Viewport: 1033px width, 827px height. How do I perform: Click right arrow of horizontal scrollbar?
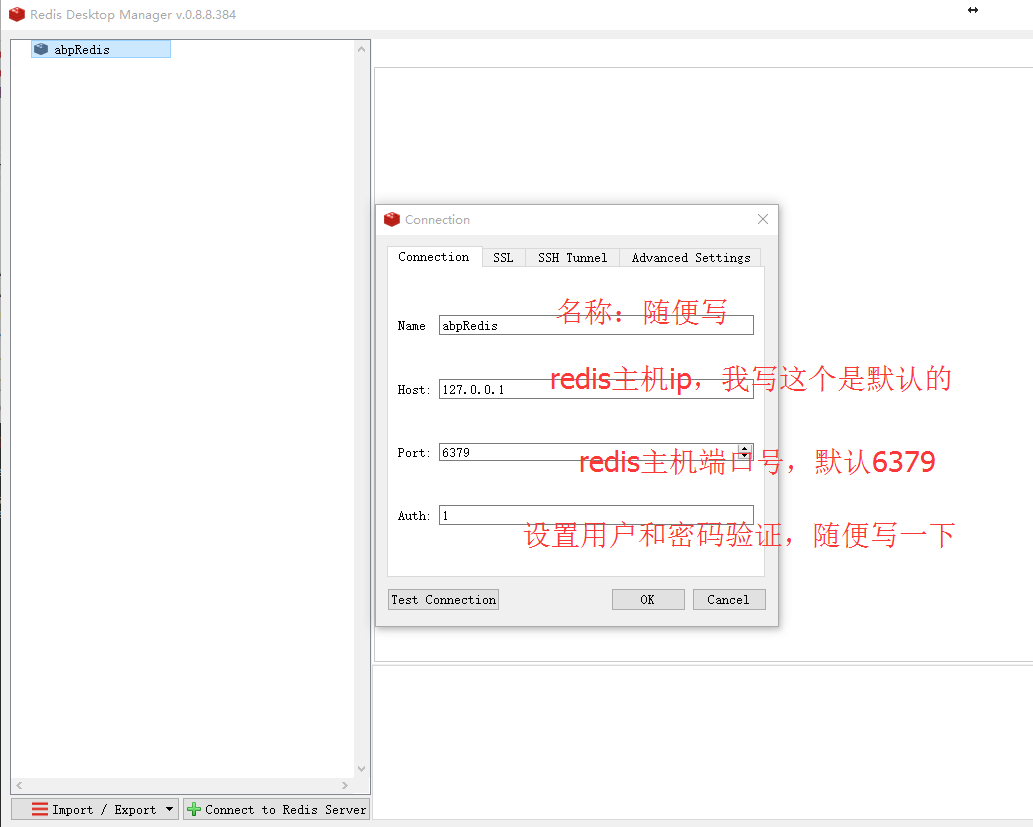coord(345,785)
